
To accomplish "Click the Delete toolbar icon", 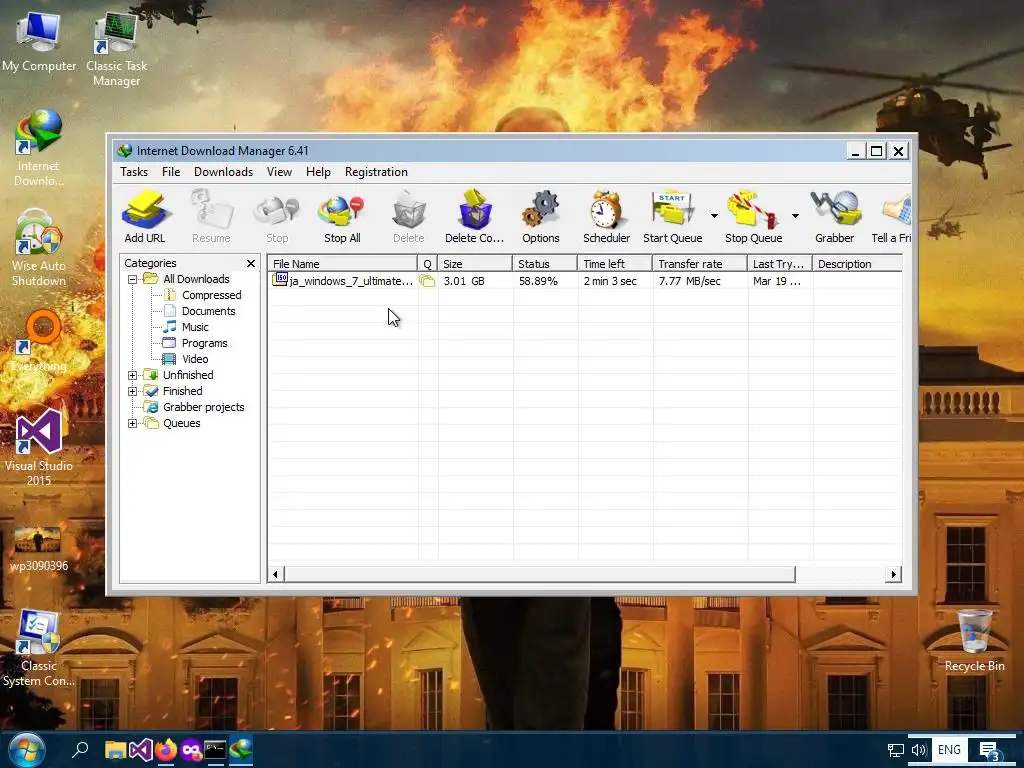I will point(409,217).
